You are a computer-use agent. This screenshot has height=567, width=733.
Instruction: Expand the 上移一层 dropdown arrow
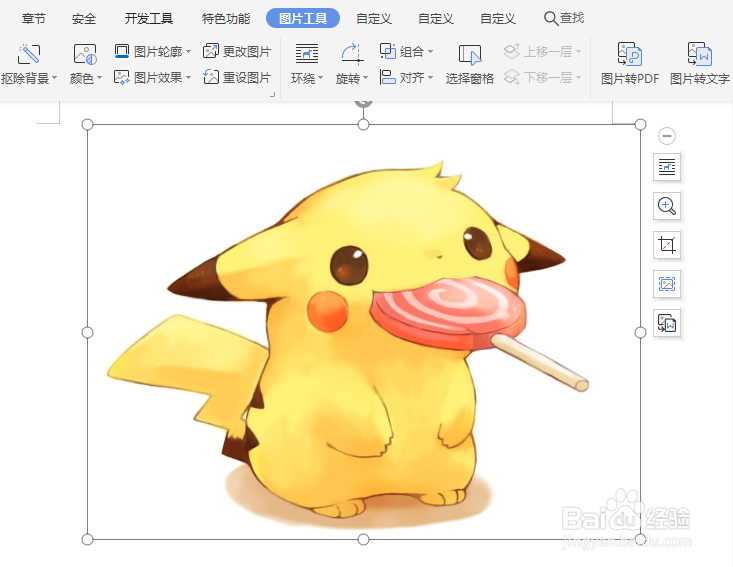coord(578,51)
